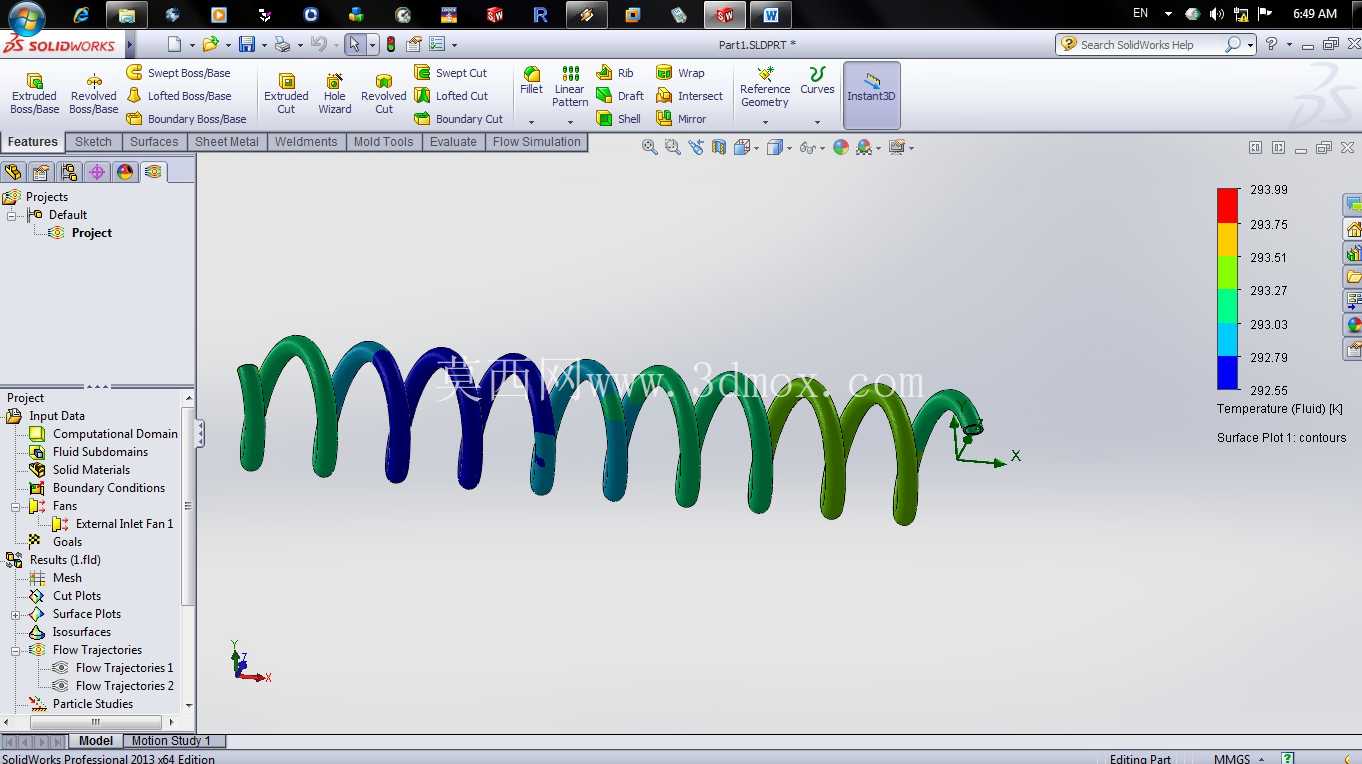Click the Wrap feature tool
This screenshot has height=764, width=1362.
click(680, 73)
